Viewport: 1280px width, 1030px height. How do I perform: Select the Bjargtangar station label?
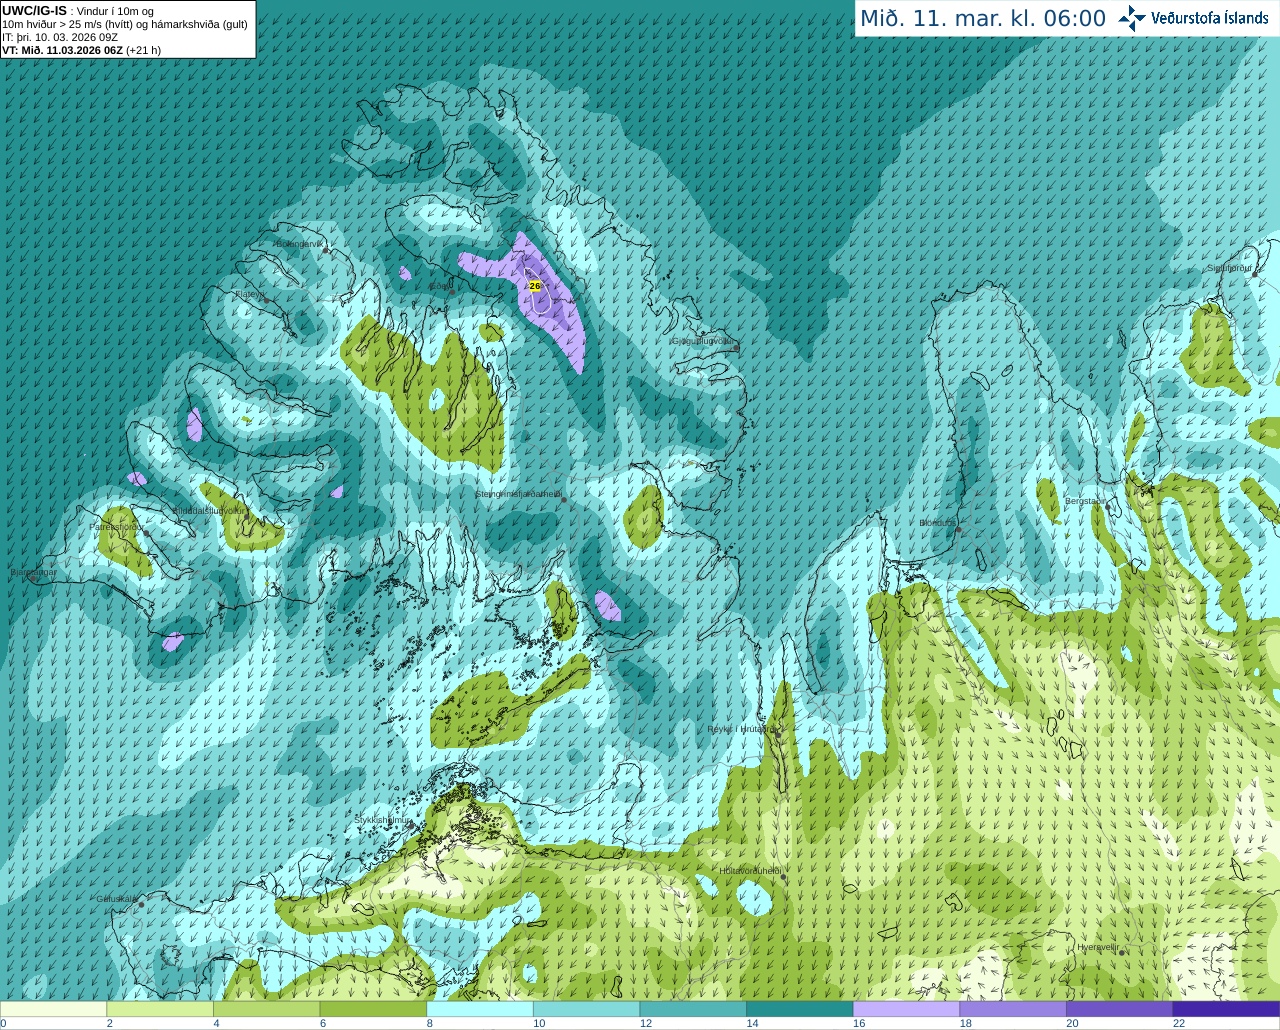(33, 572)
